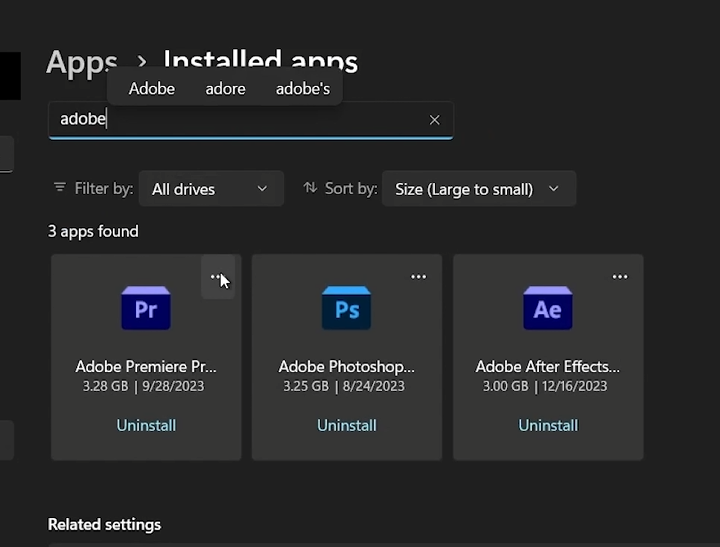Open the Adobe After Effects more options menu
Screen dimensions: 720x547
coord(620,277)
